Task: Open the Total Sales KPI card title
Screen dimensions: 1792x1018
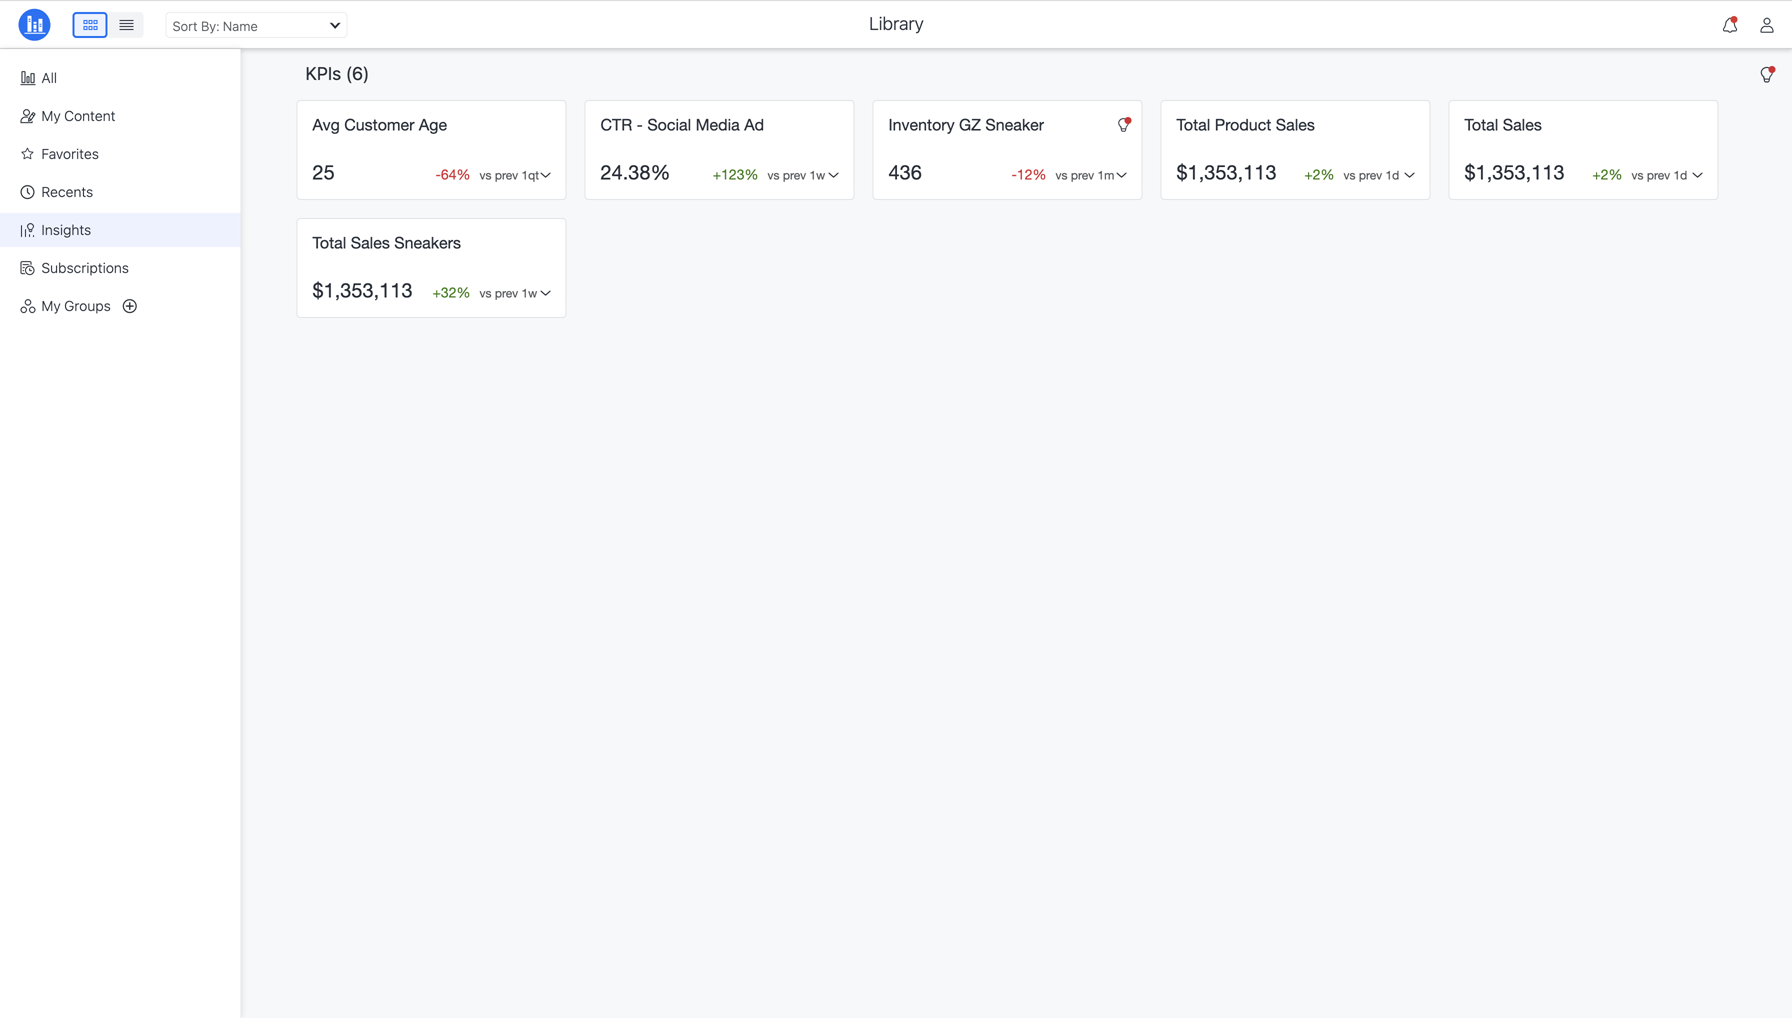Action: 1502,125
